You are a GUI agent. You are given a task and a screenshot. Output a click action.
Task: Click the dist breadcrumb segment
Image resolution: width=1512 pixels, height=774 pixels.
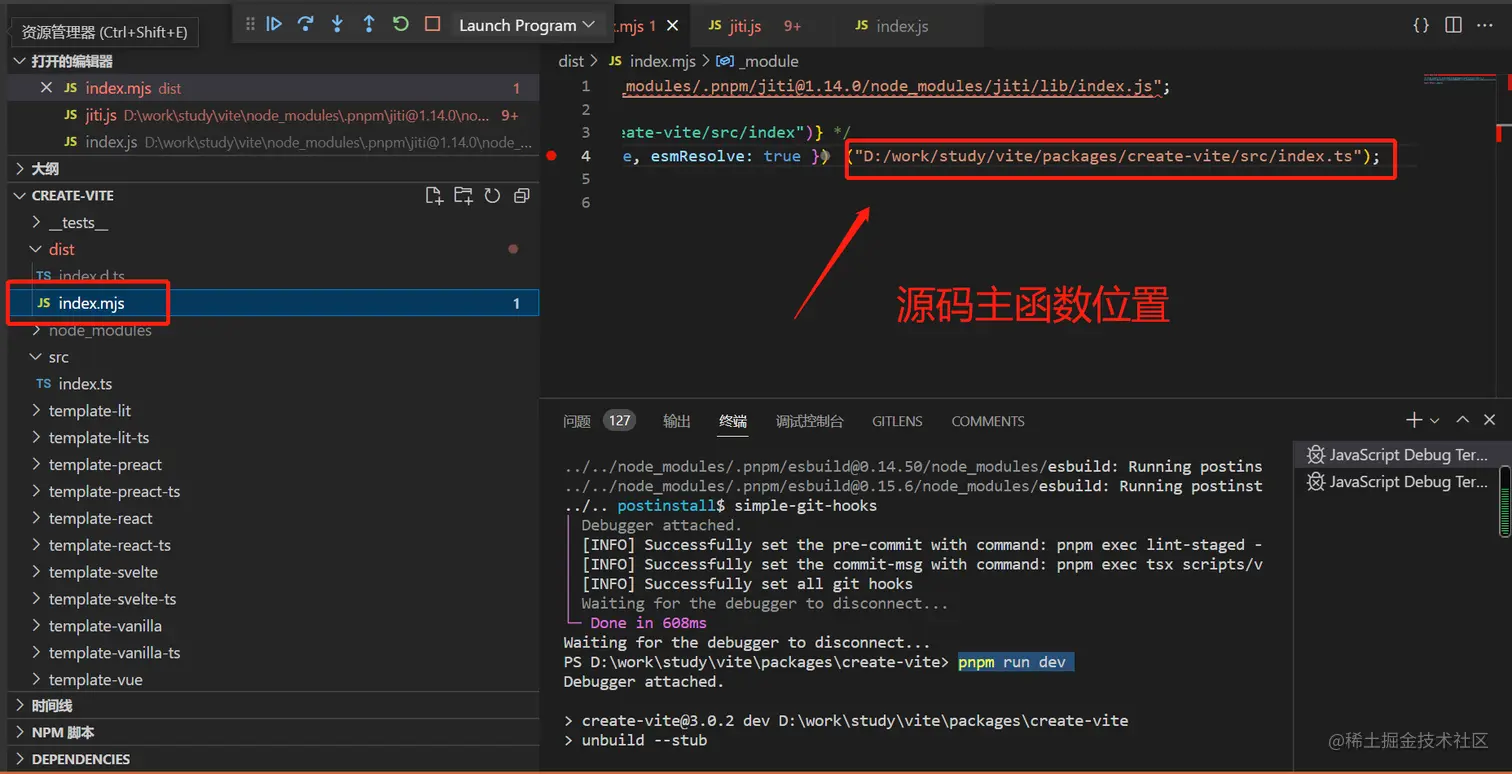pos(571,61)
